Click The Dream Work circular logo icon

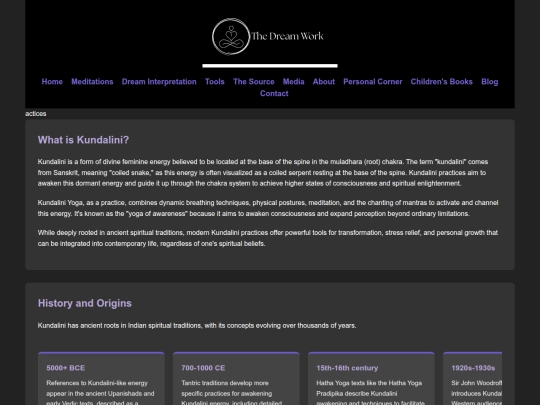click(231, 37)
